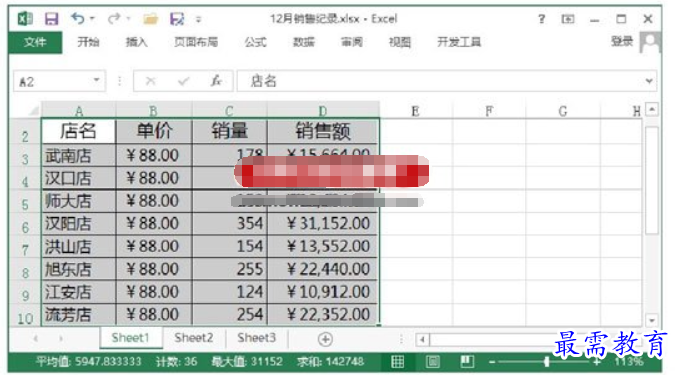
Task: Switch to the Sheet3 tab
Action: pos(257,338)
